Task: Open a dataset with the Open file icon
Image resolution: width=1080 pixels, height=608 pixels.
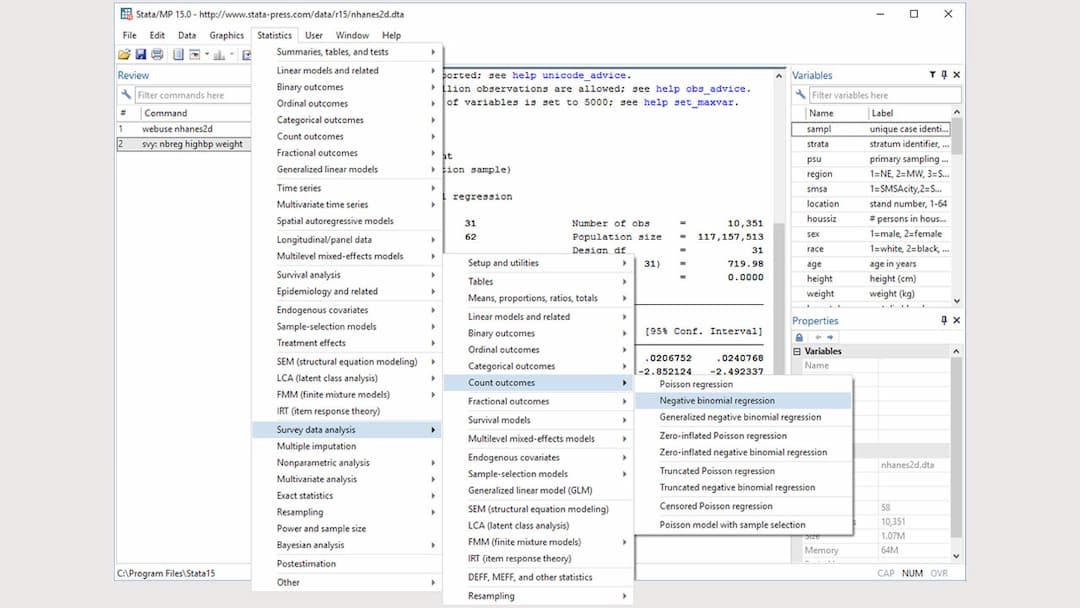Action: pyautogui.click(x=126, y=55)
